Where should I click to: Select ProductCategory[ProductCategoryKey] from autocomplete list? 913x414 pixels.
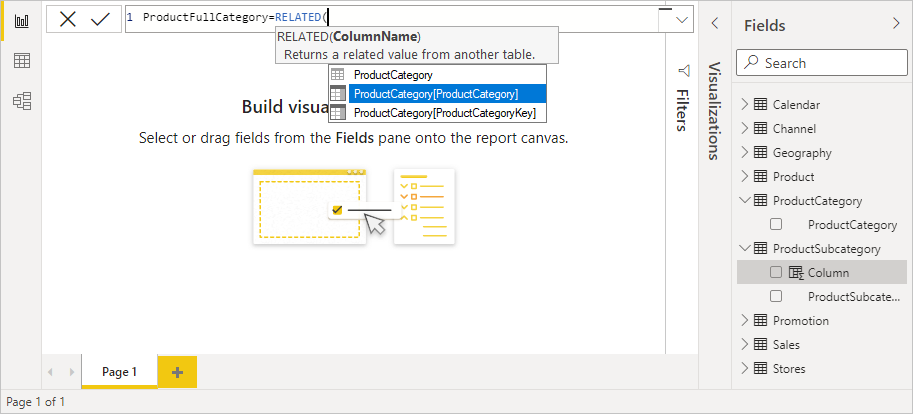(x=445, y=113)
